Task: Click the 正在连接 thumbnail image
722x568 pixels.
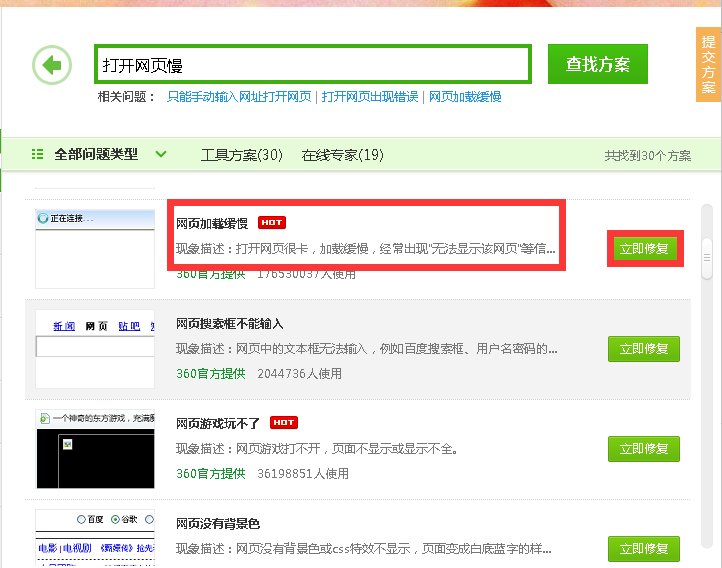Action: pyautogui.click(x=95, y=249)
